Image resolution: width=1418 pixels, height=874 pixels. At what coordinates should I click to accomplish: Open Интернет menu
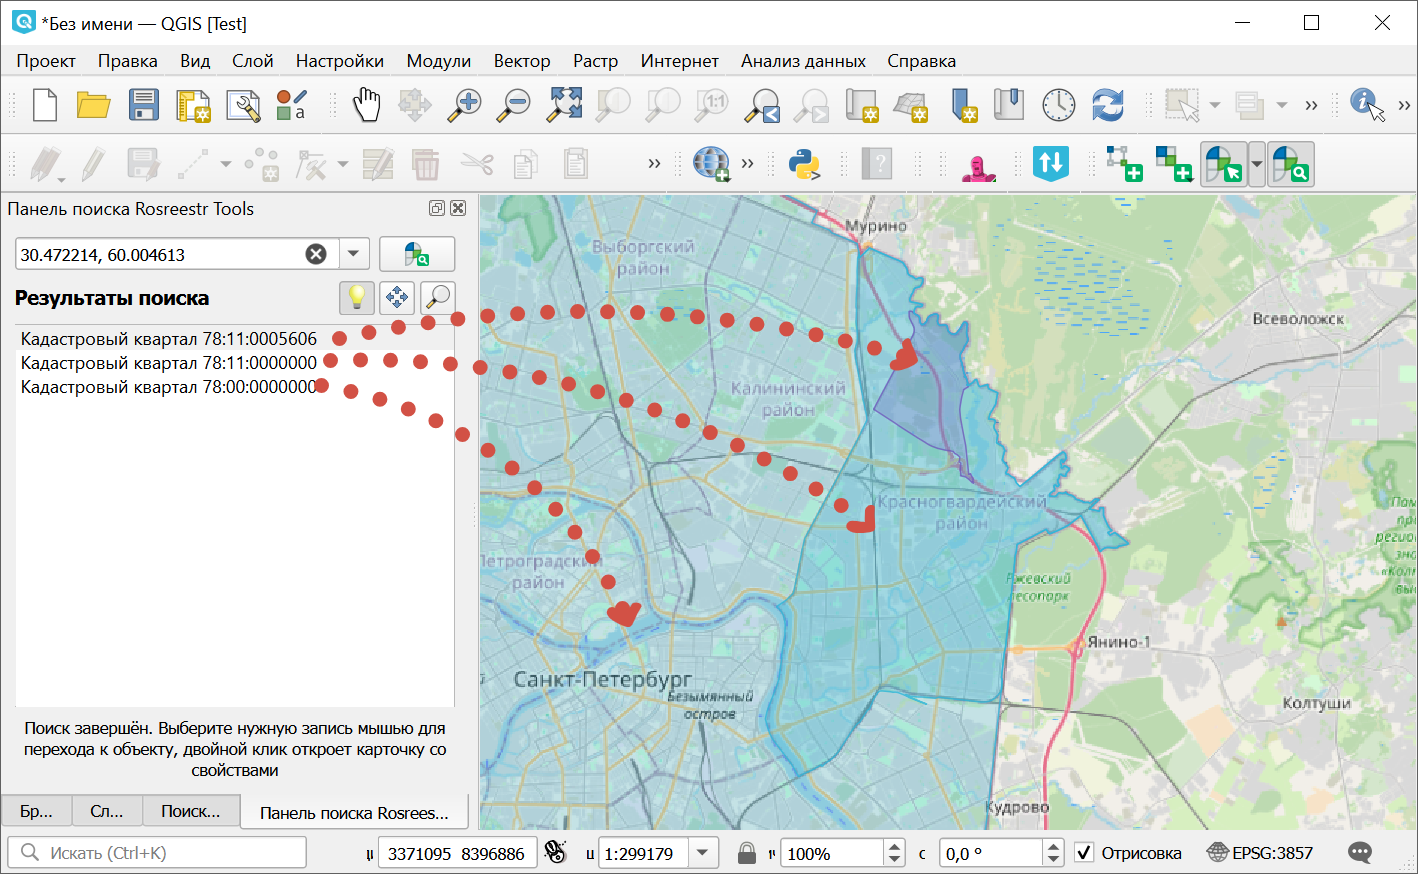coord(680,61)
